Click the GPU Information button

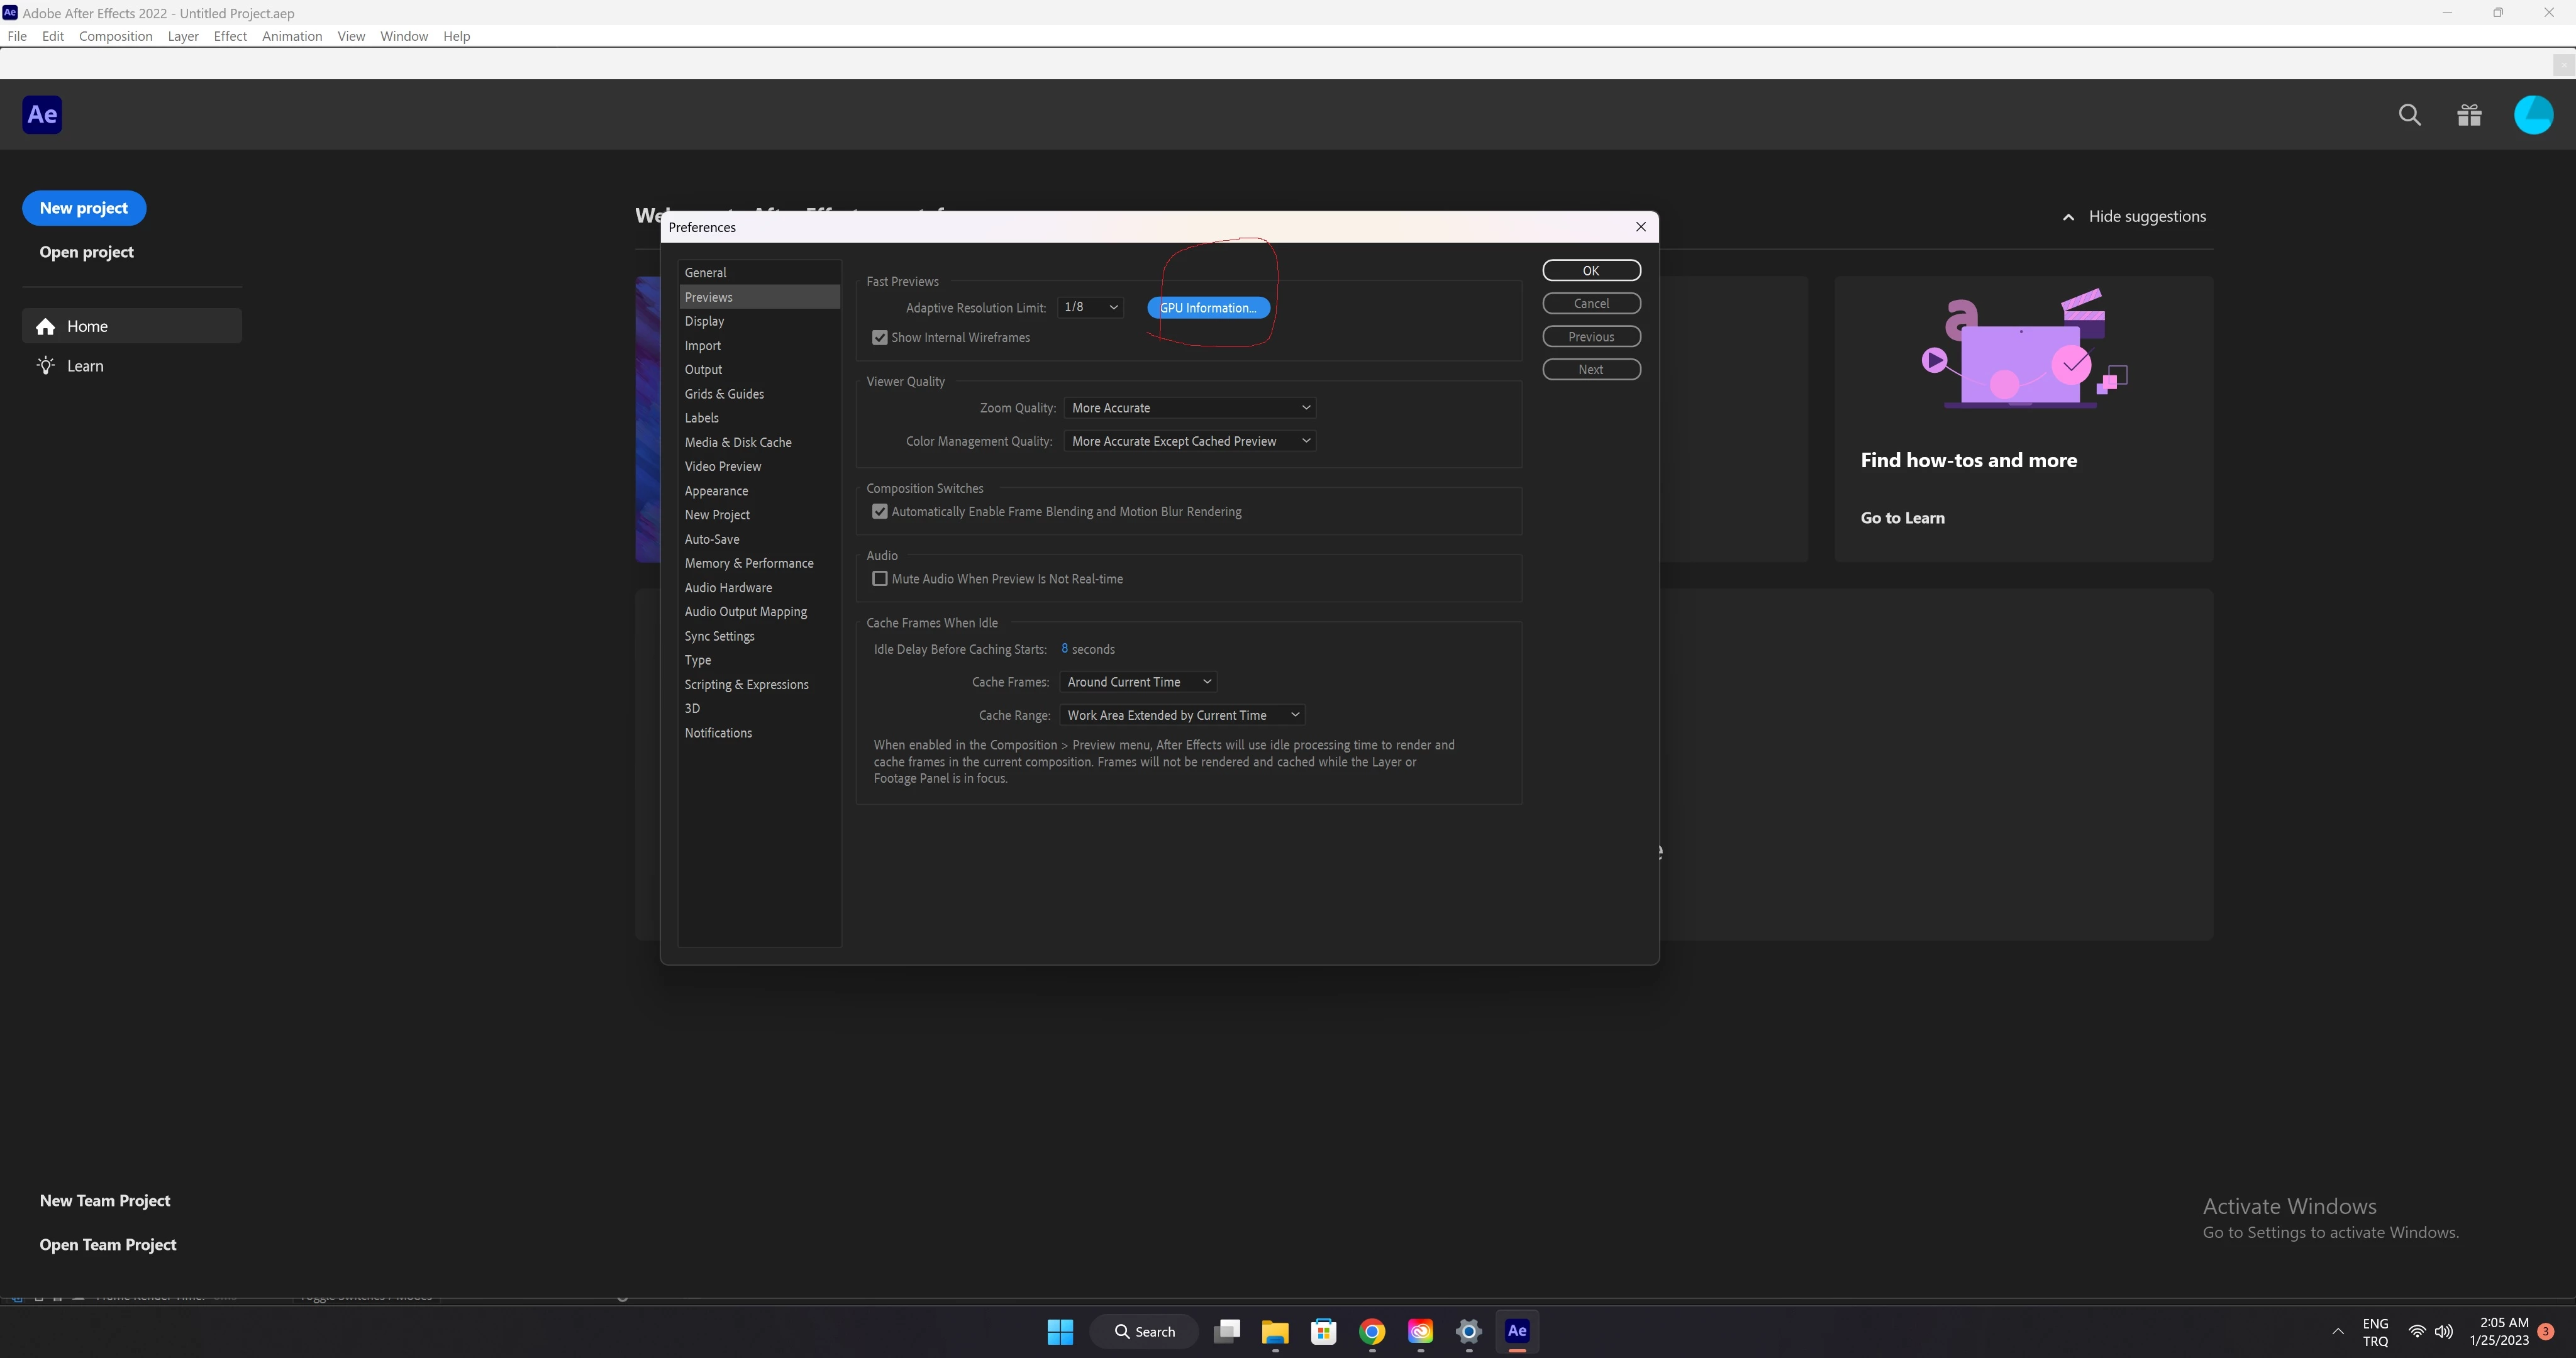[1208, 308]
